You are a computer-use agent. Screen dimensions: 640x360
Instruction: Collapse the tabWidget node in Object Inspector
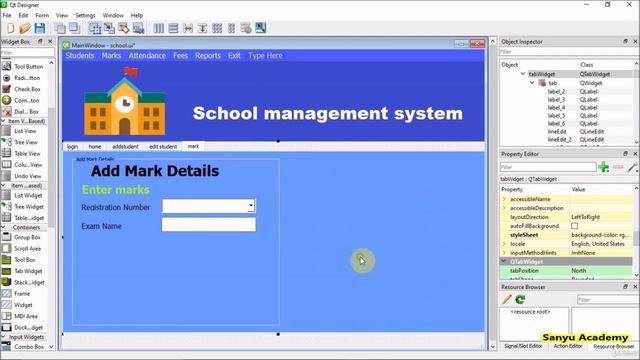(x=523, y=74)
